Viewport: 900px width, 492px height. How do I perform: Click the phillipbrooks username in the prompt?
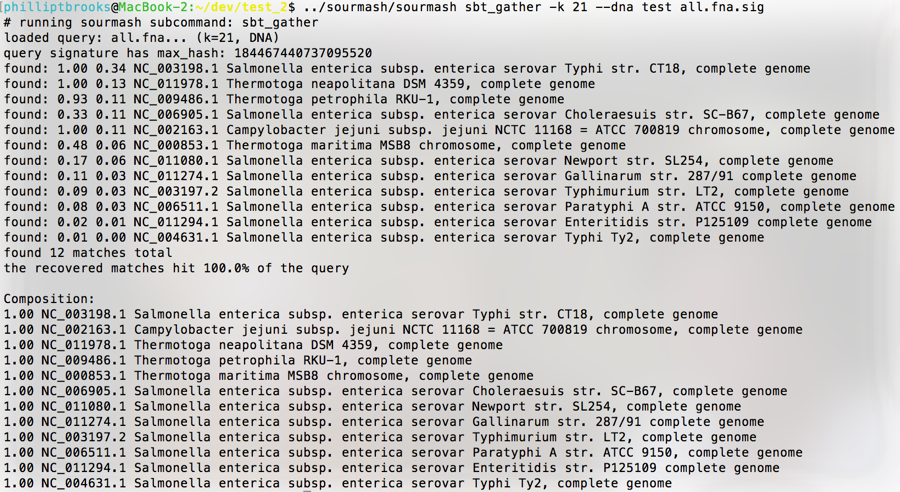[57, 7]
